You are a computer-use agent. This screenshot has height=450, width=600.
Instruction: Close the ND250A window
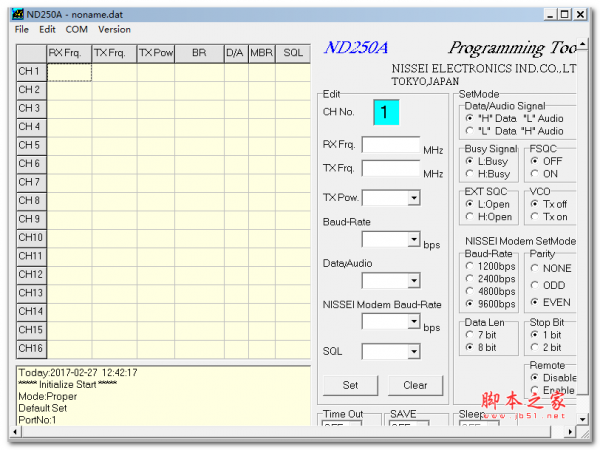[580, 15]
